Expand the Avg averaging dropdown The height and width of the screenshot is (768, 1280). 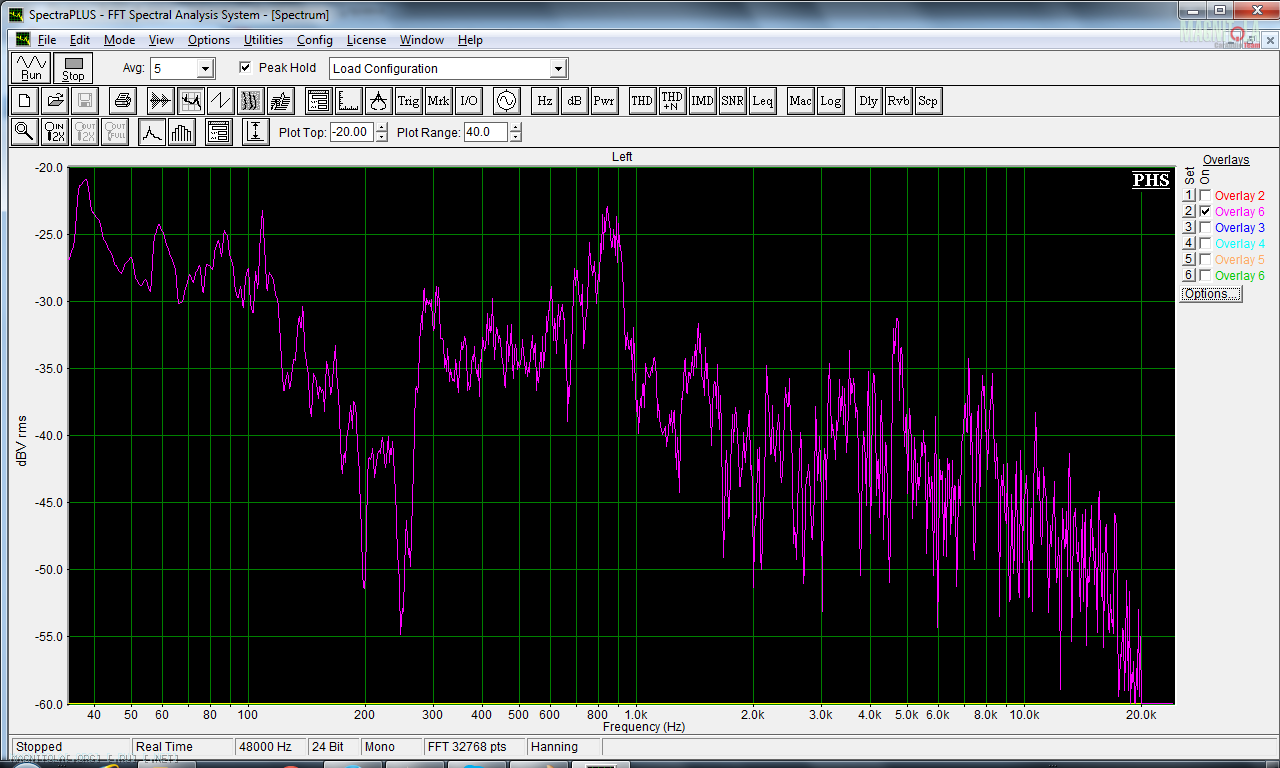(x=205, y=69)
